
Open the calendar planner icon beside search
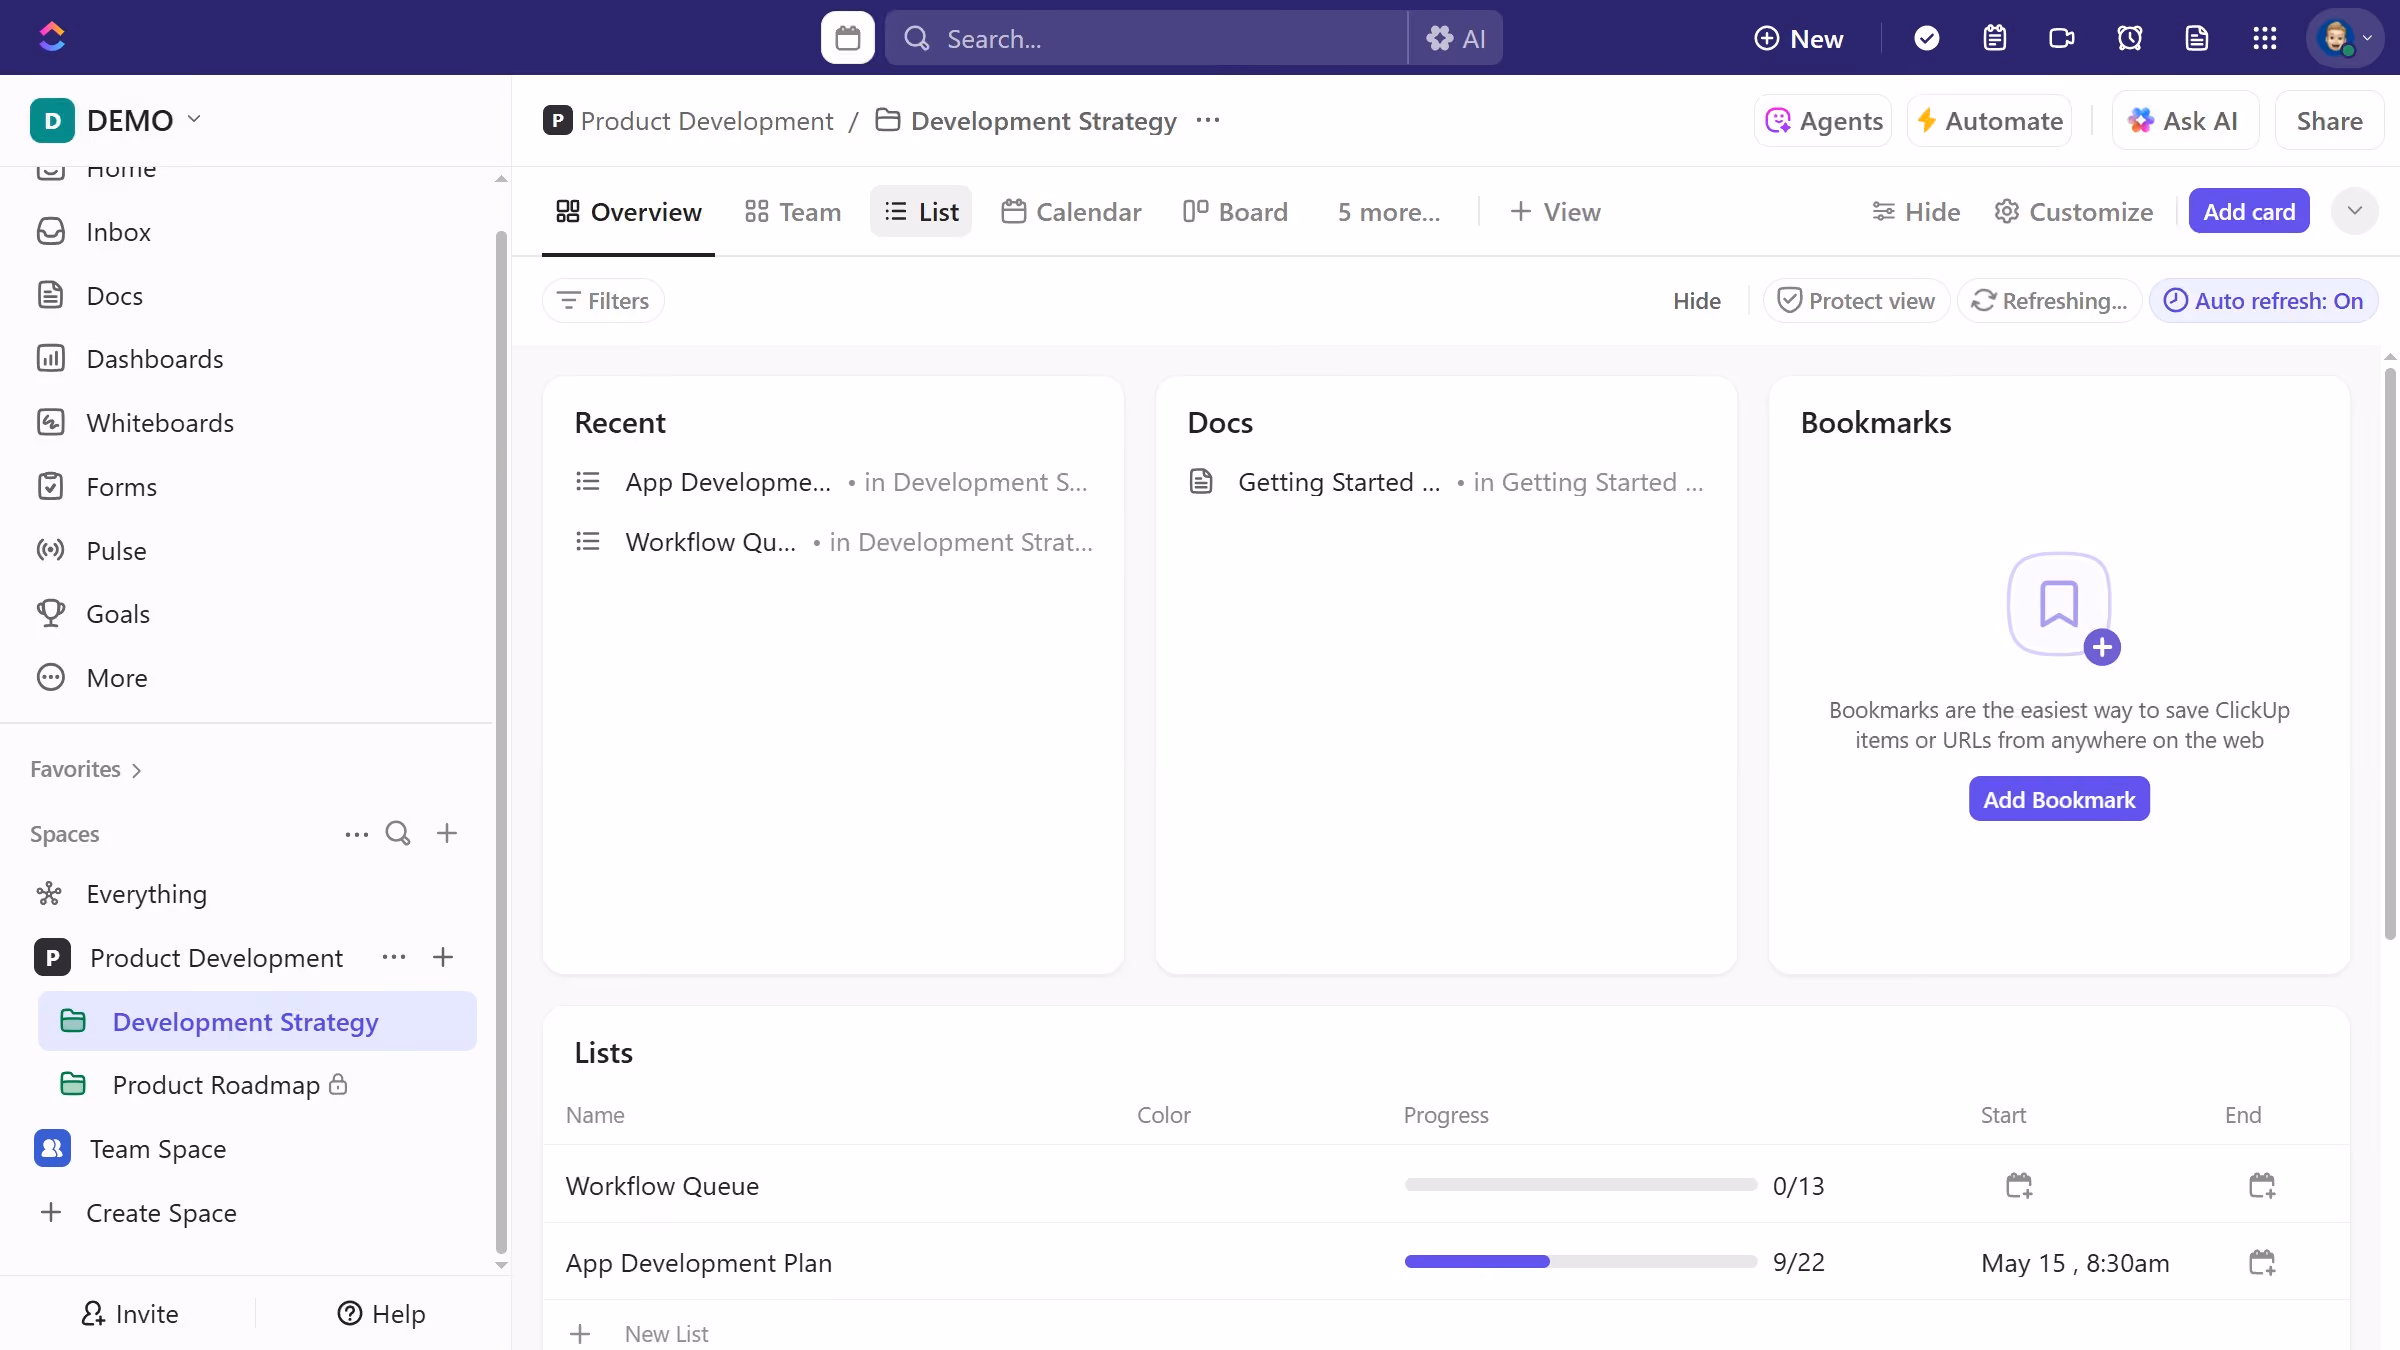[848, 38]
